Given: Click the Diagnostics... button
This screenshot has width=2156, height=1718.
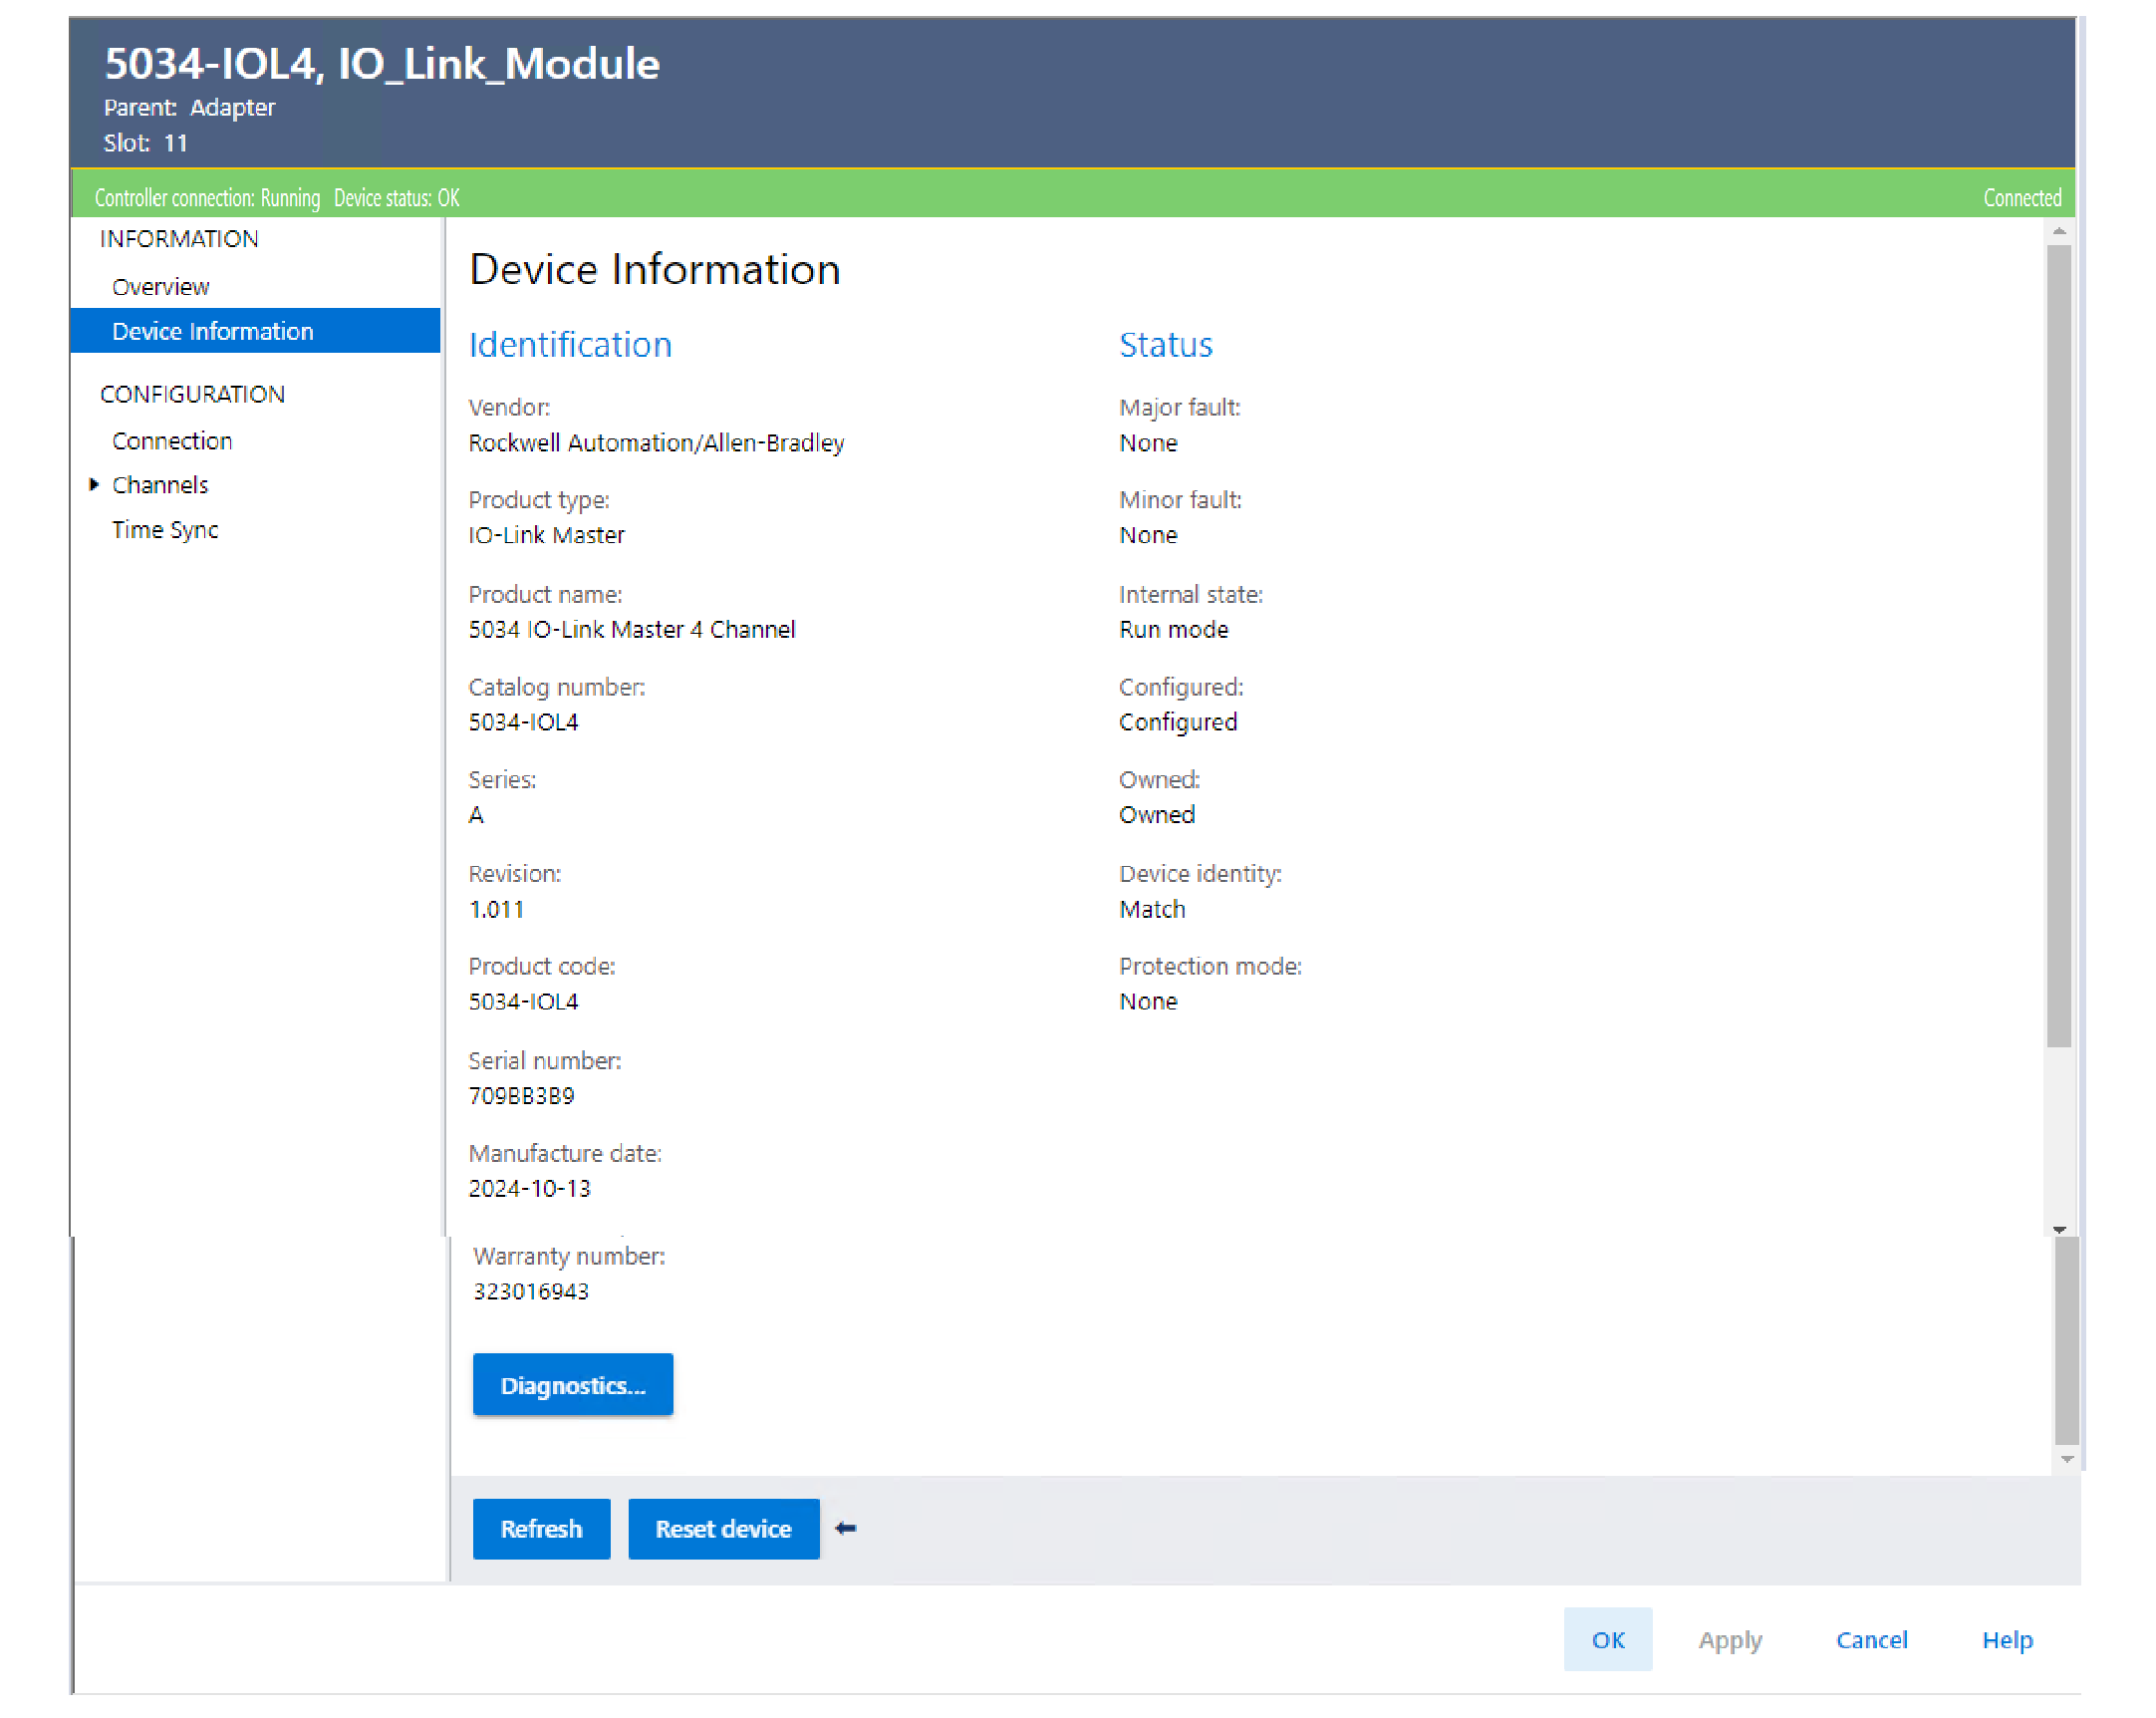Looking at the screenshot, I should click(573, 1385).
